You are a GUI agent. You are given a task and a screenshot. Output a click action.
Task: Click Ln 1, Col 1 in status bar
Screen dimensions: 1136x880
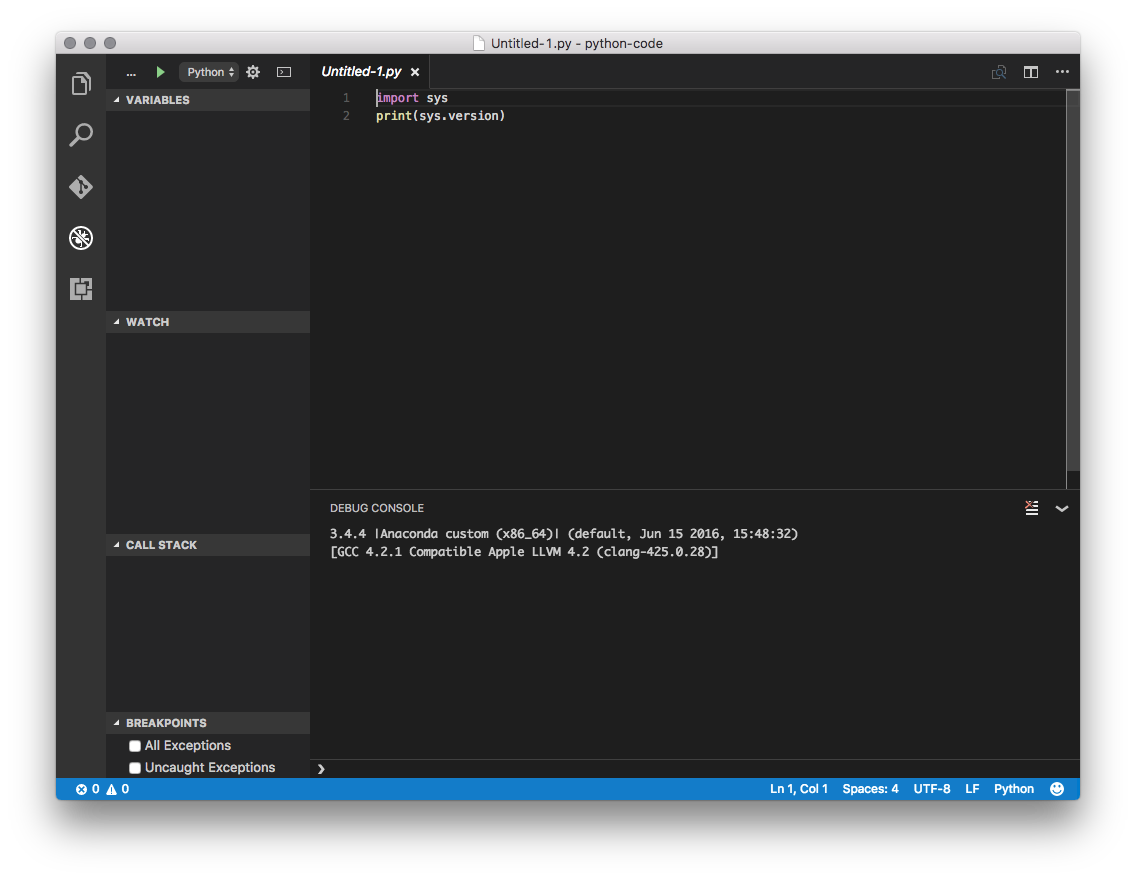coord(798,789)
